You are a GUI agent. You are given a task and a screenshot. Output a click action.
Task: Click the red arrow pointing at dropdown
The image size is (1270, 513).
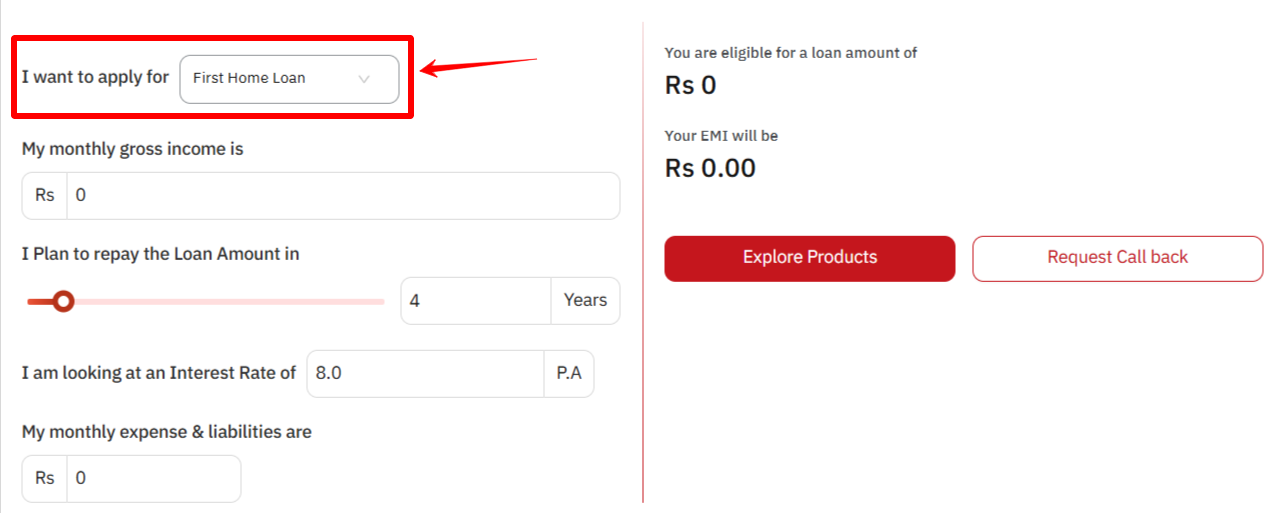pyautogui.click(x=478, y=67)
